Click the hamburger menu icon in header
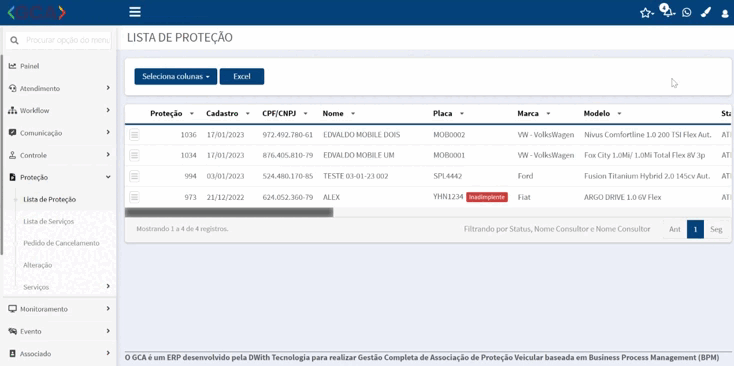734x366 pixels. tap(135, 12)
